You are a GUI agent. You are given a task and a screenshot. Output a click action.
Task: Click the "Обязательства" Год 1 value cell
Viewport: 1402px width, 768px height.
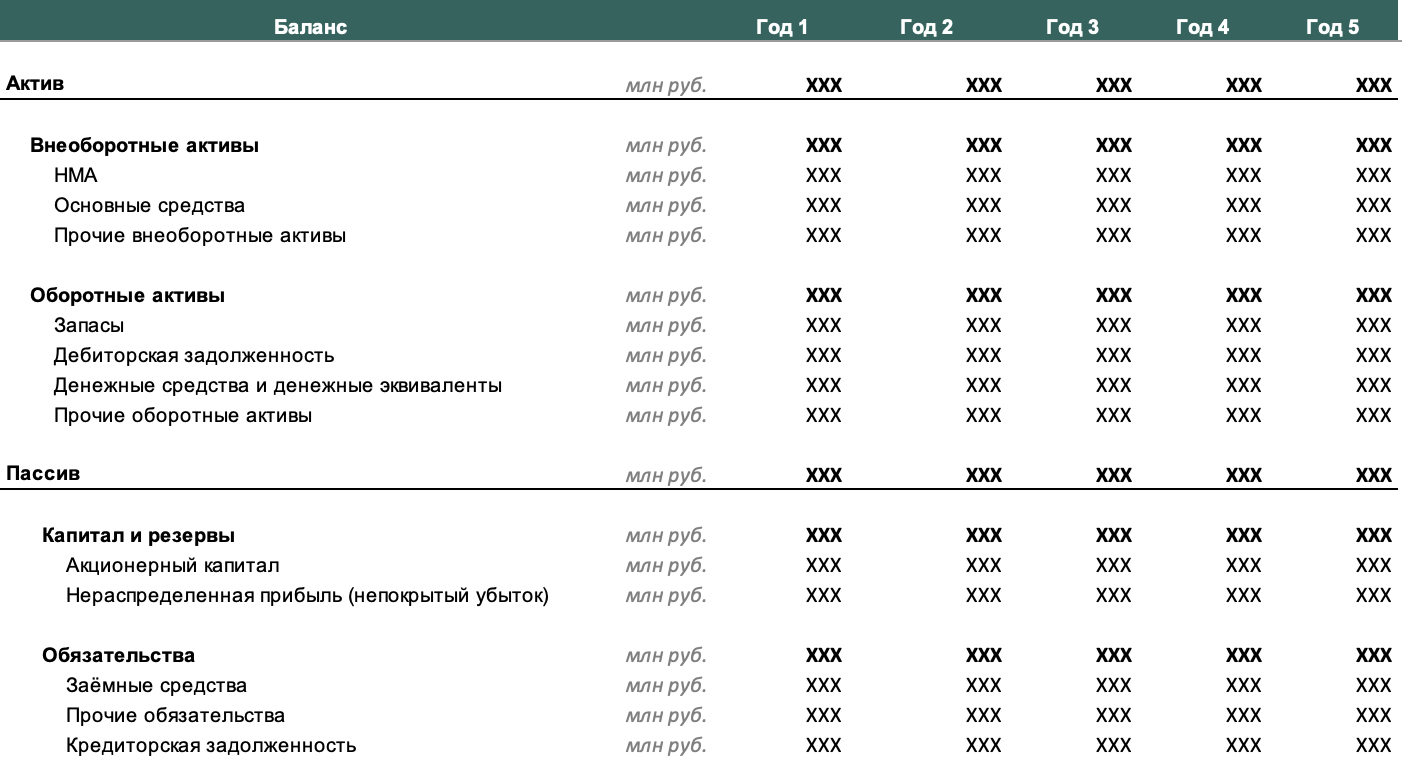pyautogui.click(x=823, y=656)
